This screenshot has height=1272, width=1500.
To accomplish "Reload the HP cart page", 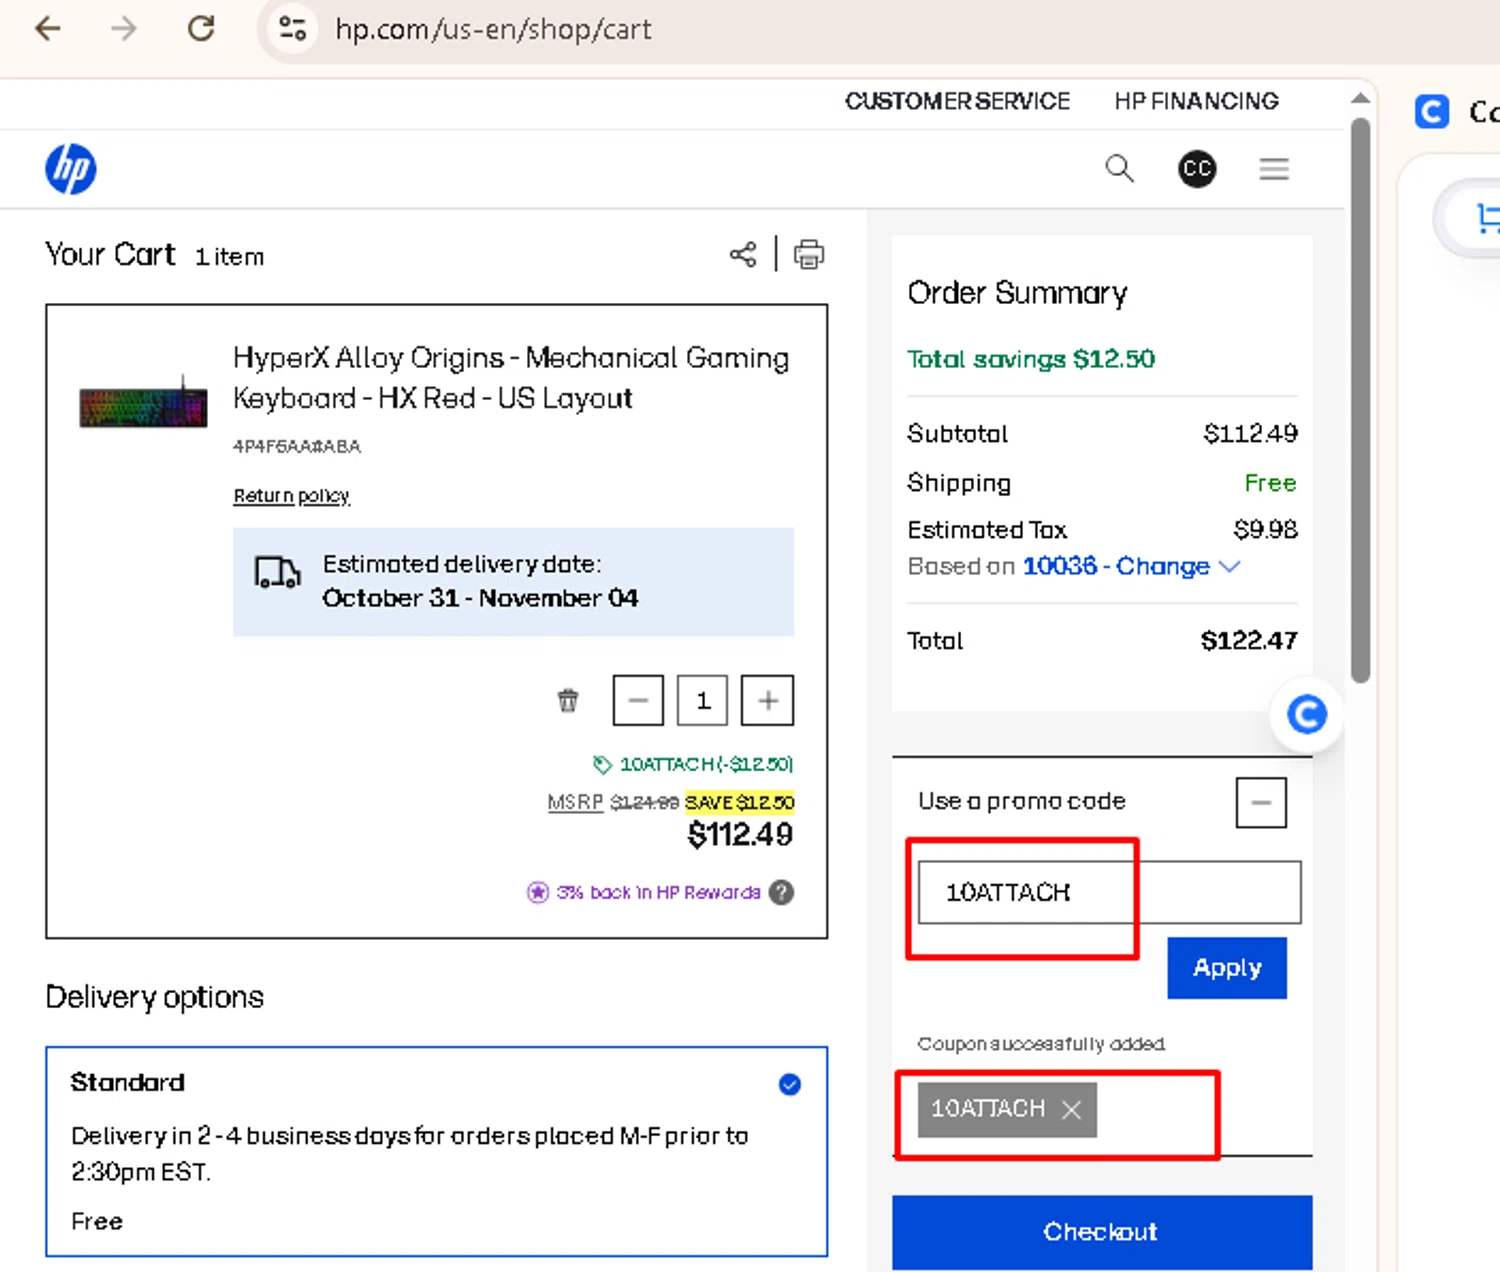I will 201,28.
